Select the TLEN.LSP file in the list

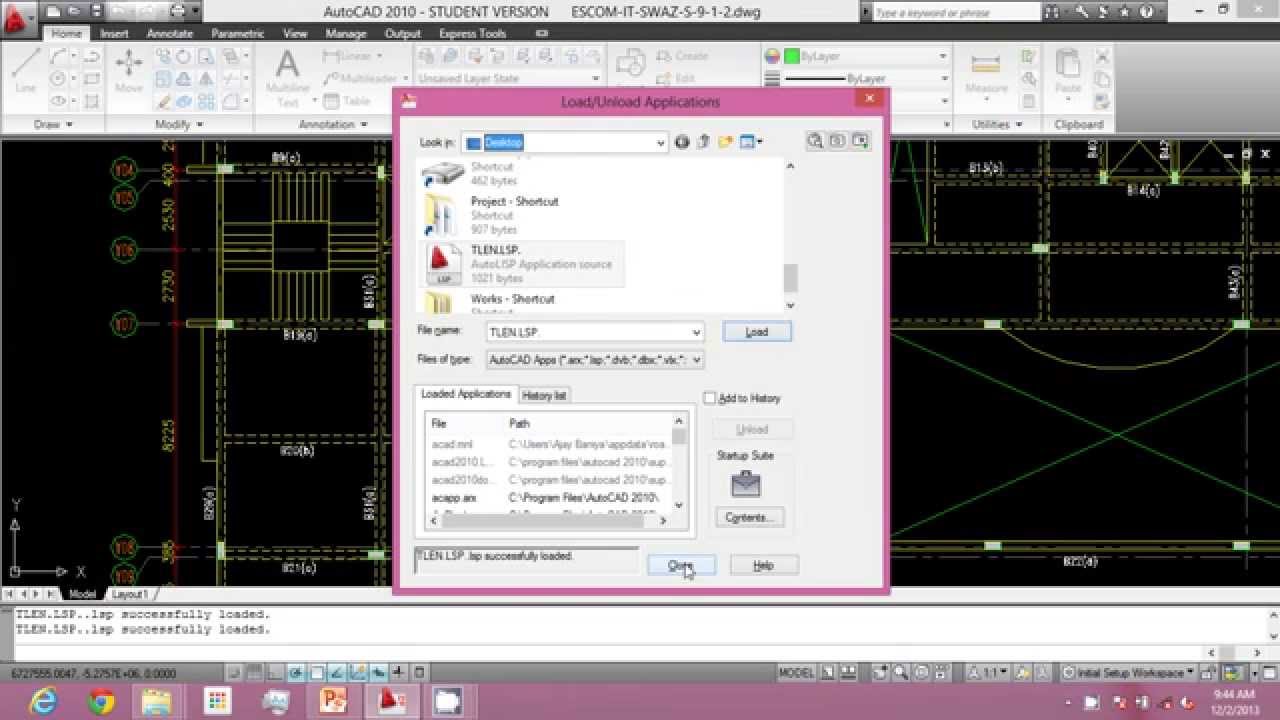[522, 264]
